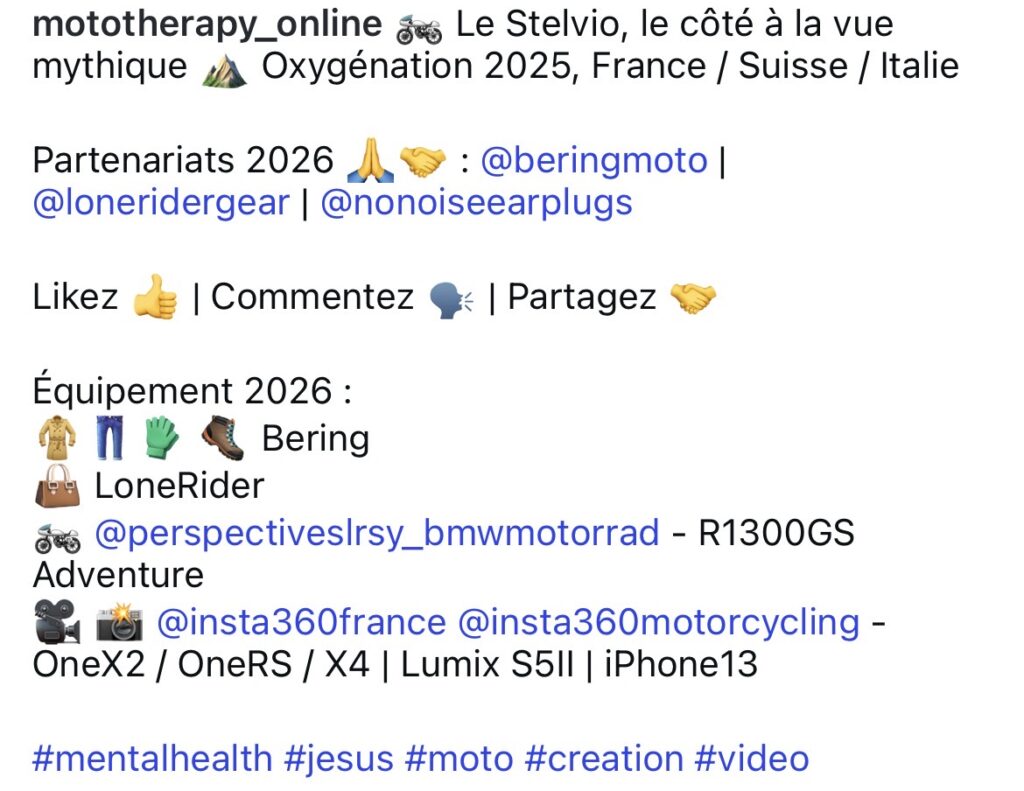This screenshot has width=1024, height=791.
Task: Open the @beringmoto mention
Action: point(594,160)
